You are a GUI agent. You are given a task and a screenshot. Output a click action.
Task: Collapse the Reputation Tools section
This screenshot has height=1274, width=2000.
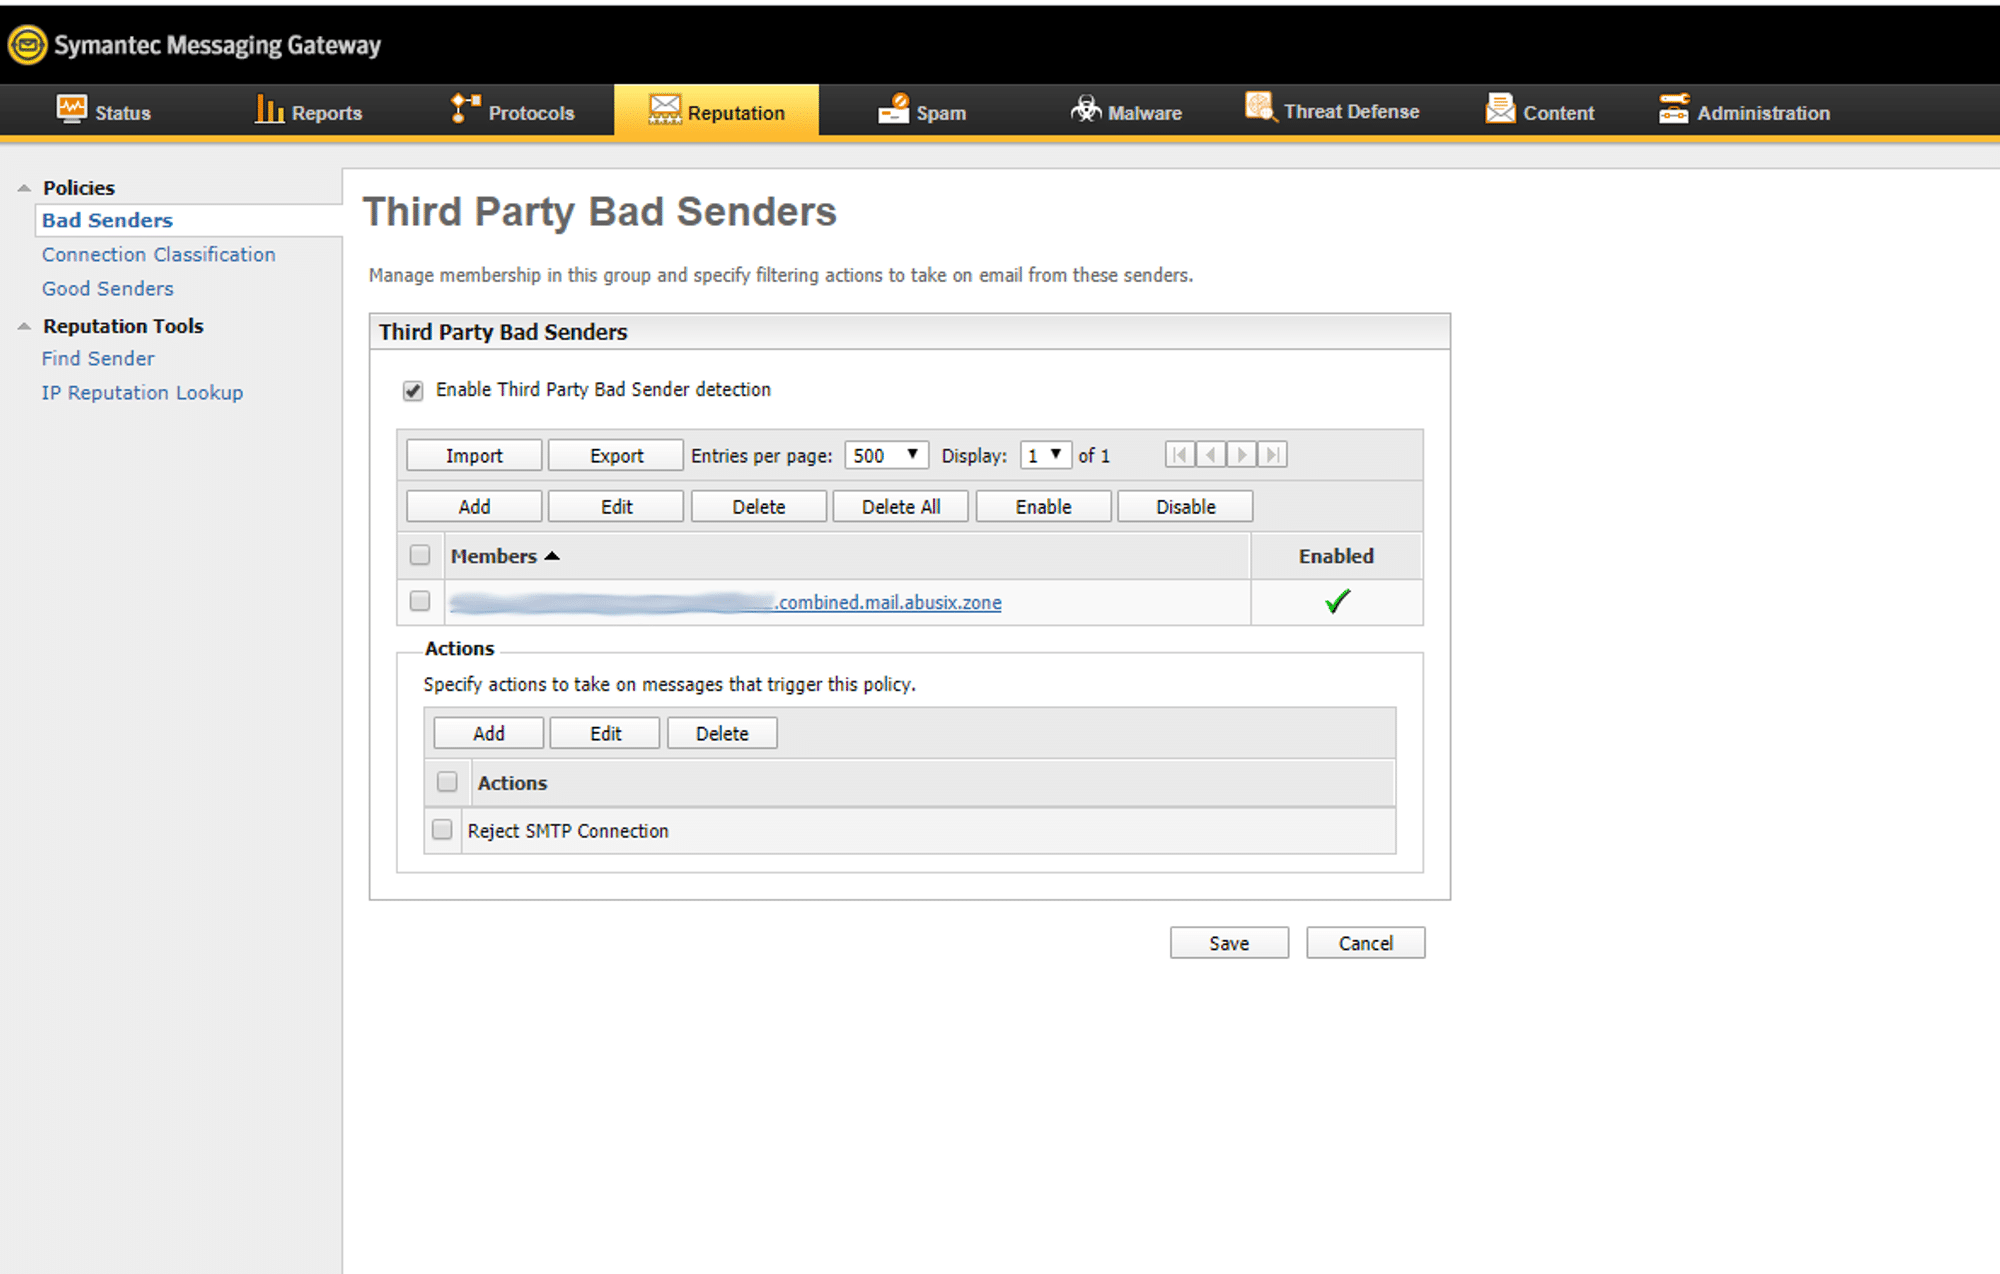[24, 326]
